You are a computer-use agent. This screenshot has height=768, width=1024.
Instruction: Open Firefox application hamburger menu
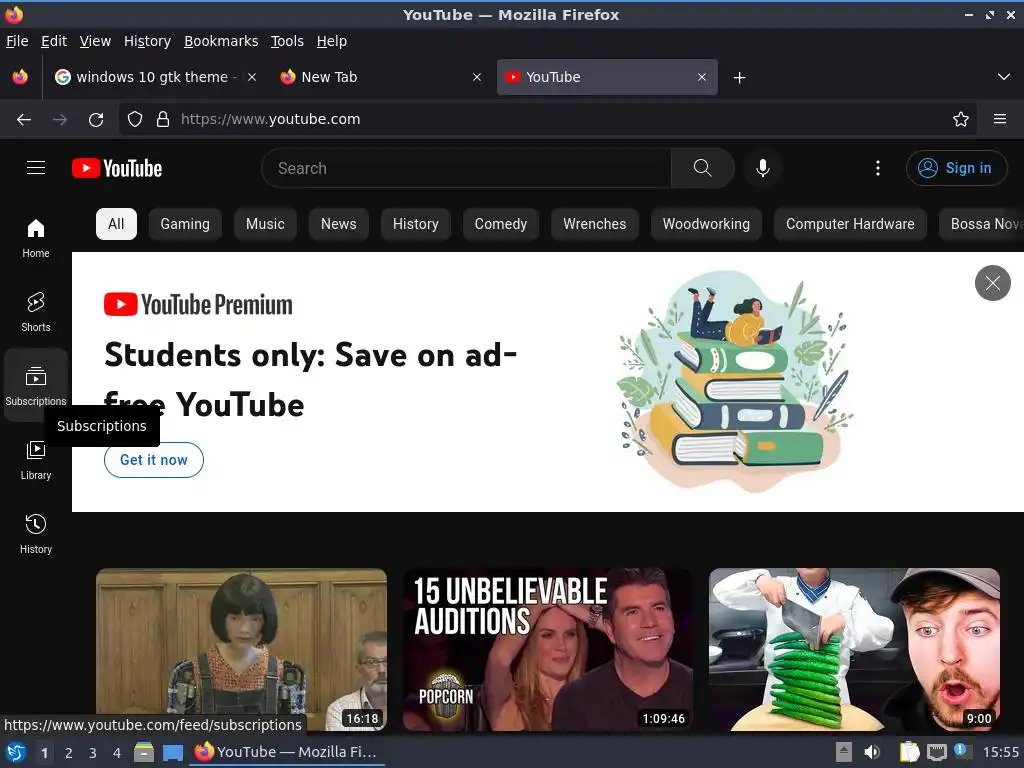pyautogui.click(x=999, y=119)
